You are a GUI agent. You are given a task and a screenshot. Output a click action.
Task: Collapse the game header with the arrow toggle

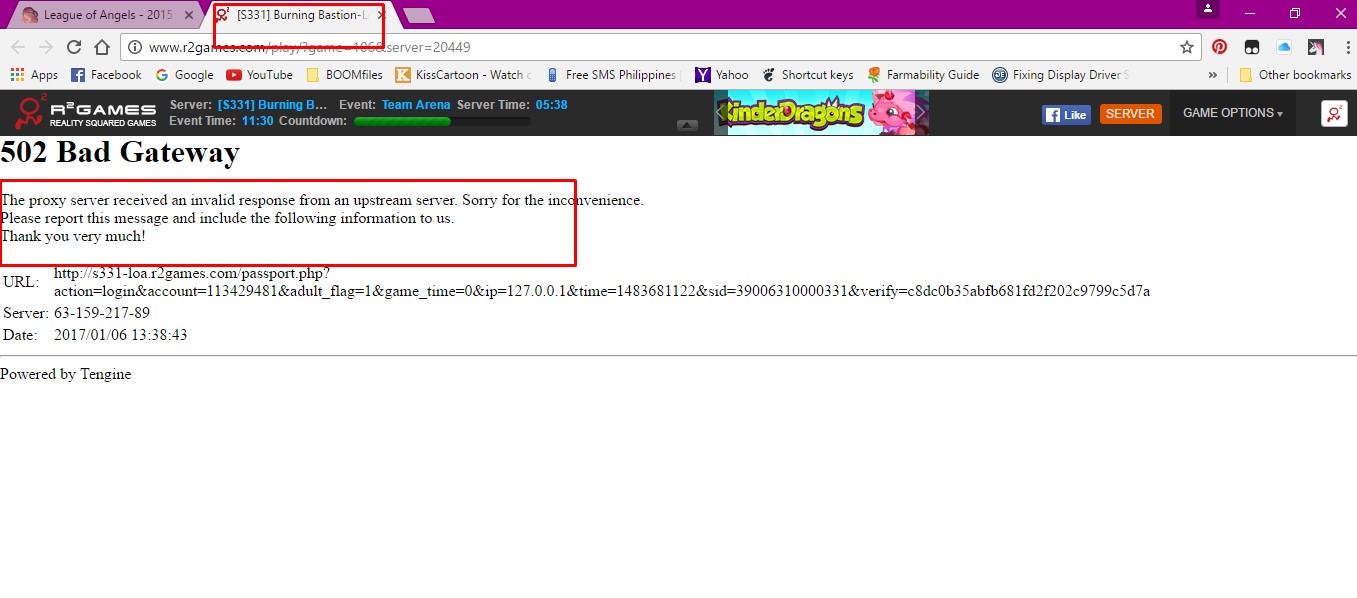[x=687, y=125]
